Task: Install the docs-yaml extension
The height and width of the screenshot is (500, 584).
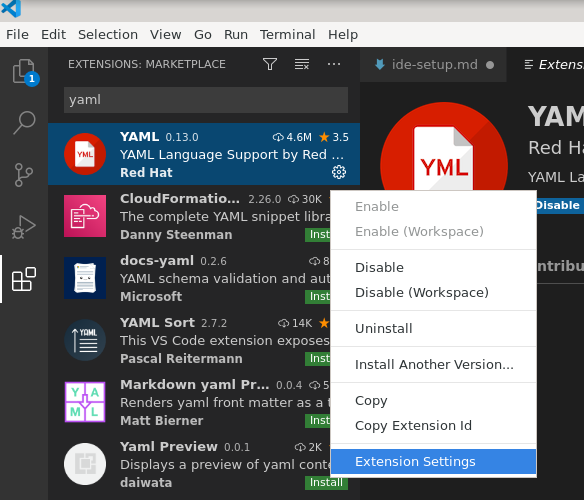Action: tap(318, 297)
